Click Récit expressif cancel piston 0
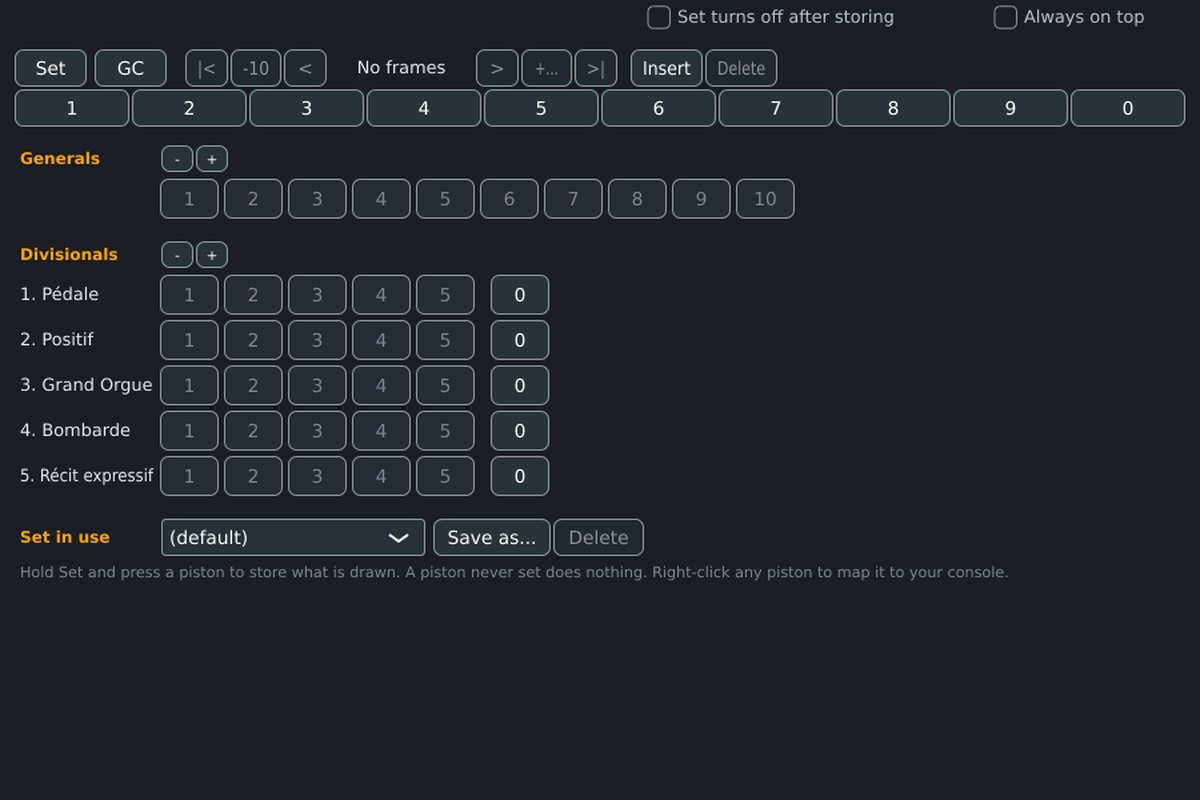This screenshot has width=1200, height=800. pos(520,476)
